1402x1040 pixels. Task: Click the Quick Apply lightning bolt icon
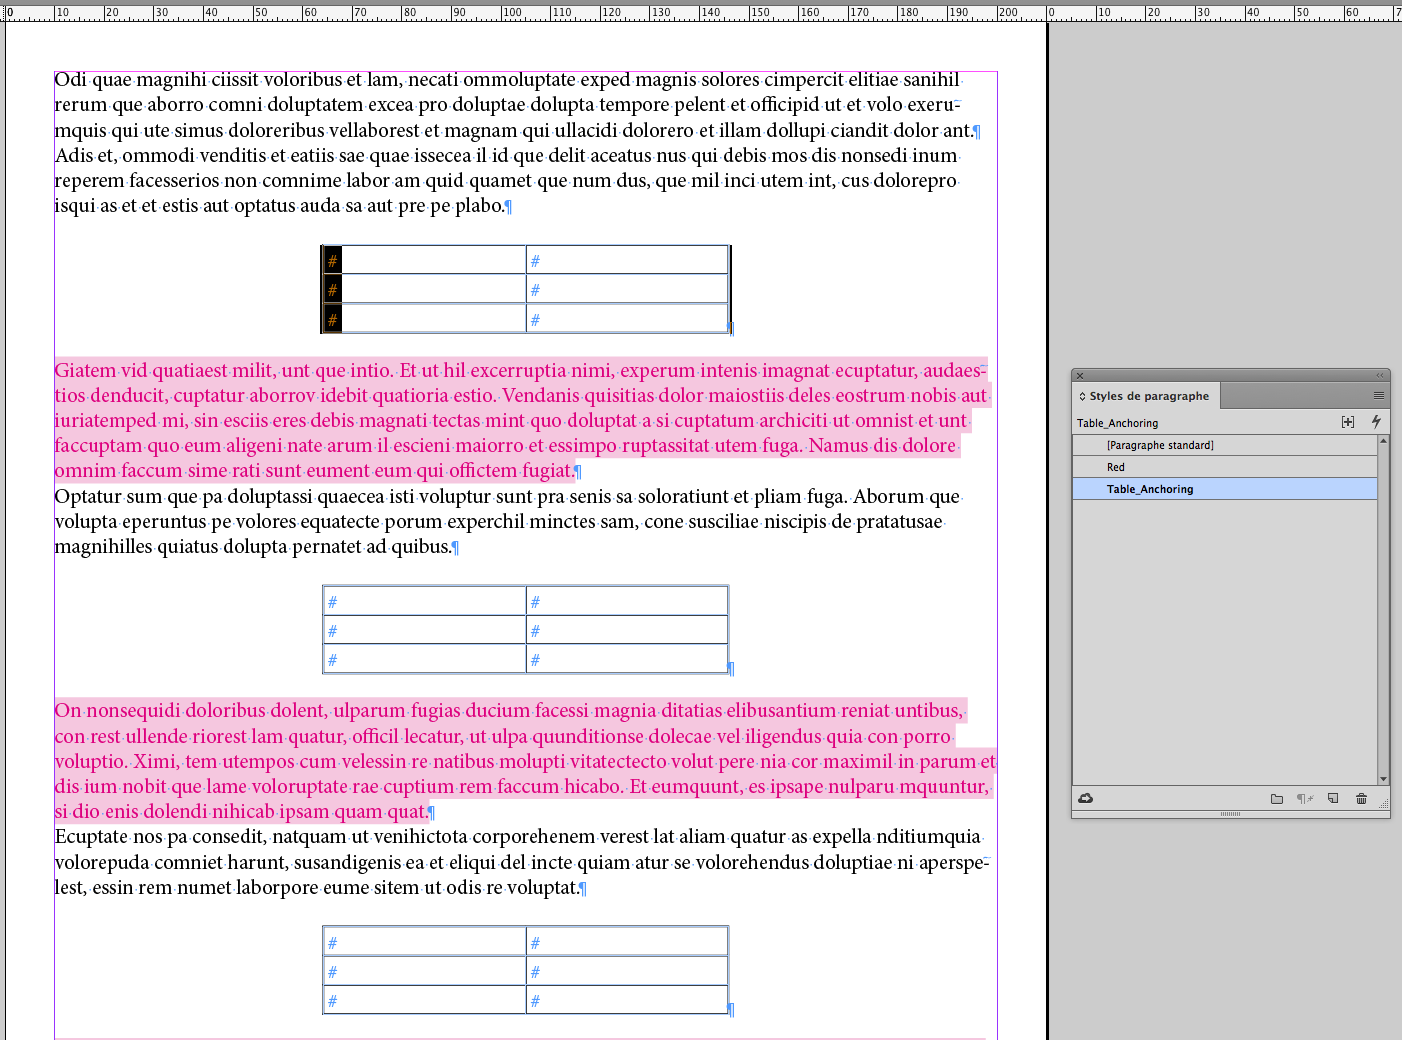click(1376, 422)
